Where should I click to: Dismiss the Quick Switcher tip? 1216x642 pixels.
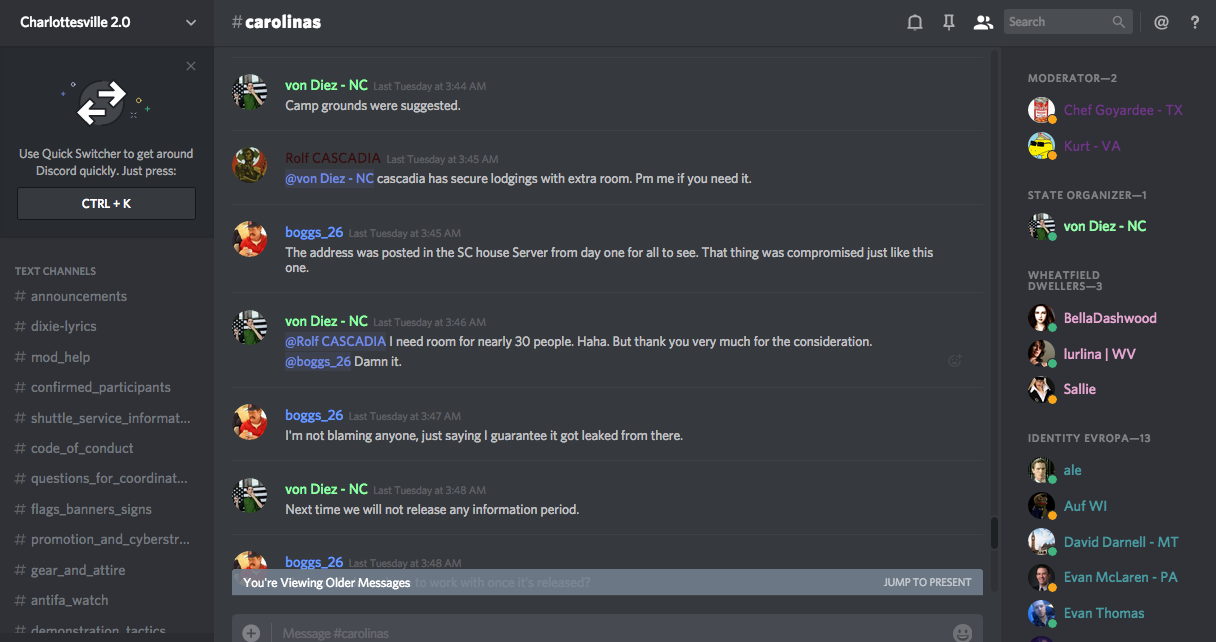pyautogui.click(x=191, y=66)
